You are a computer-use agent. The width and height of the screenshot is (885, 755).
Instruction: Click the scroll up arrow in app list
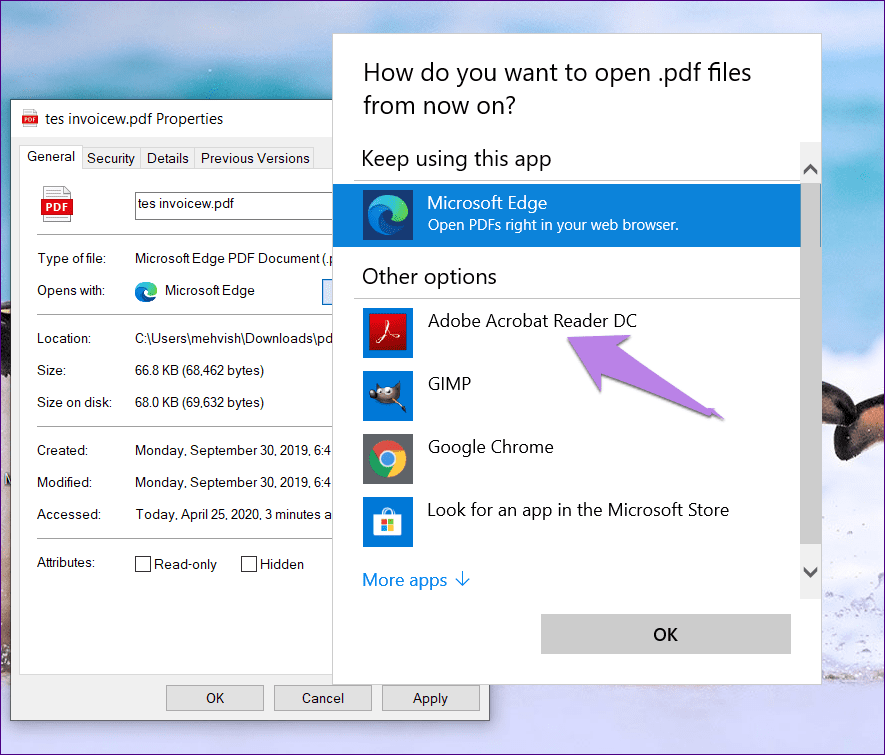810,169
